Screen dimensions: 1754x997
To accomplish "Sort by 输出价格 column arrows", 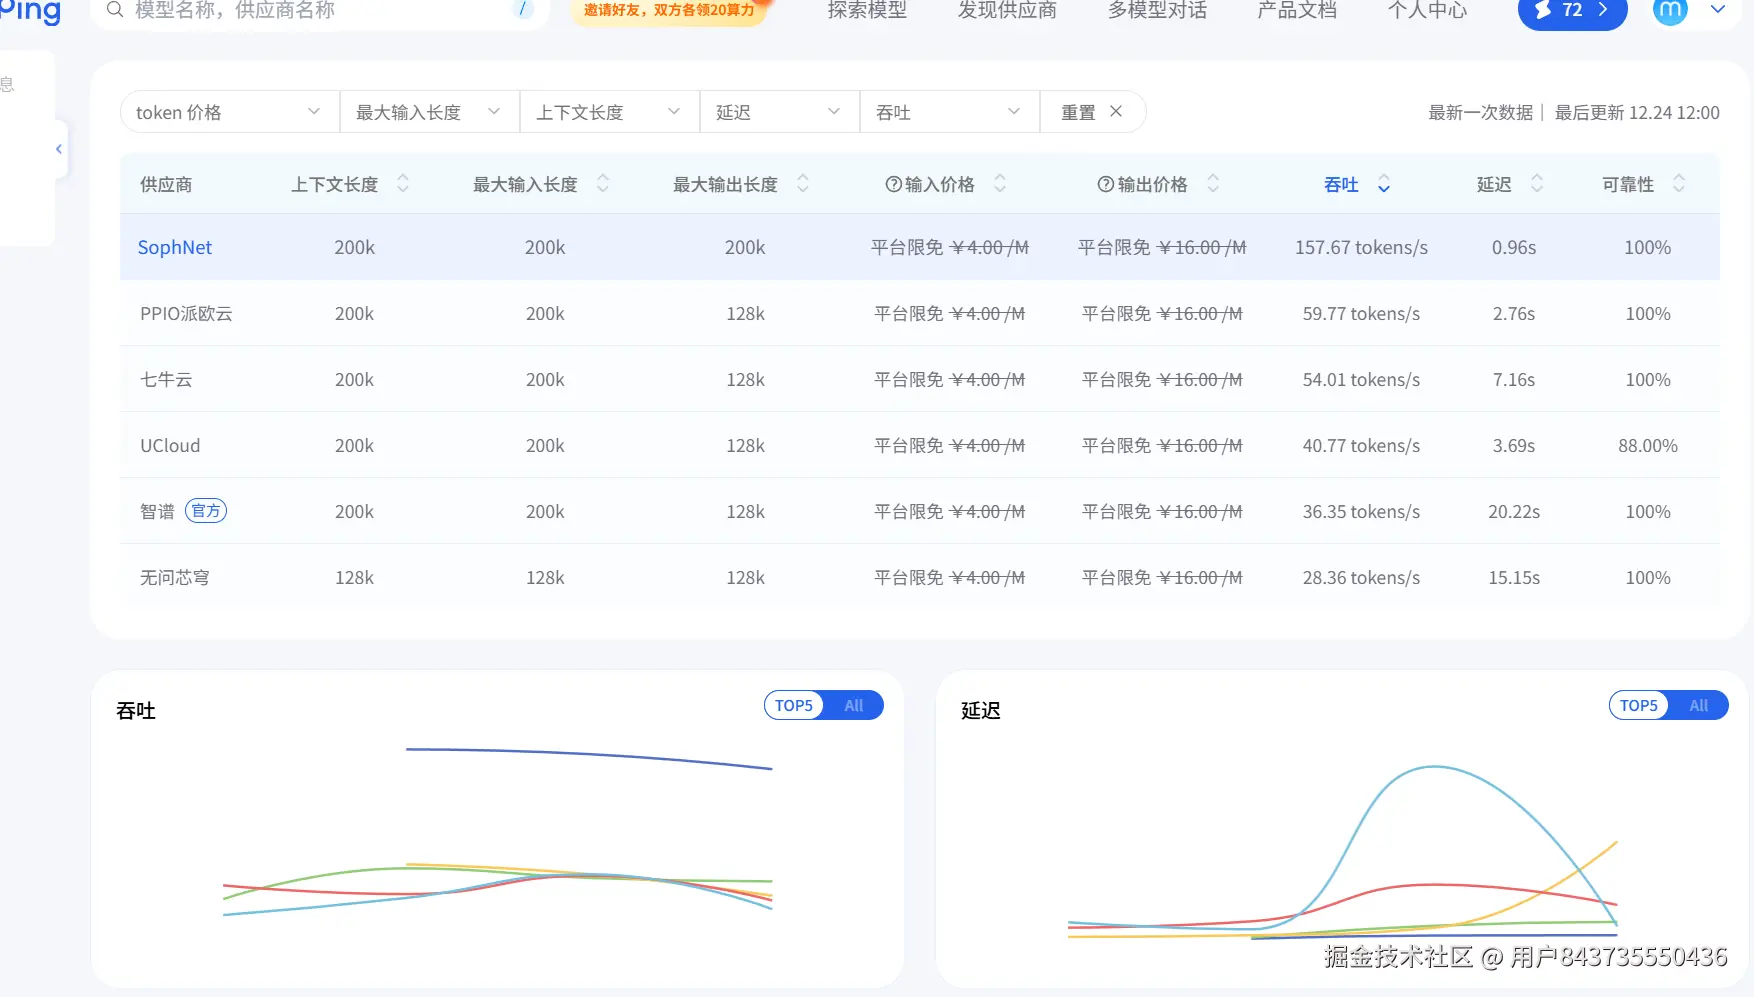I will pos(1213,184).
